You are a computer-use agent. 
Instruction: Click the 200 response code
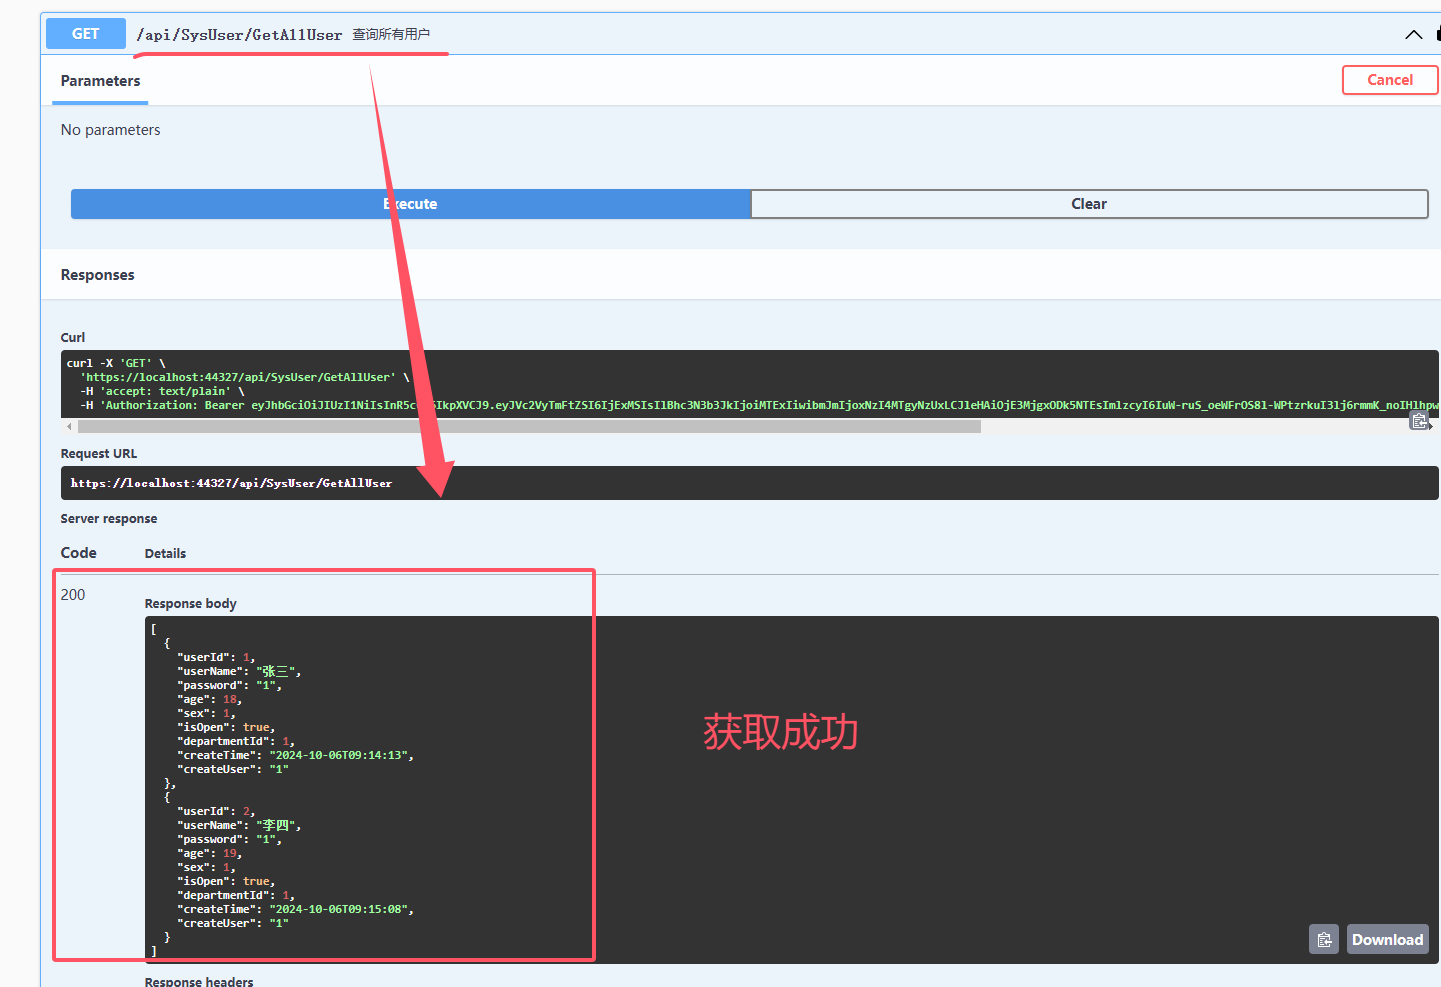(x=73, y=595)
